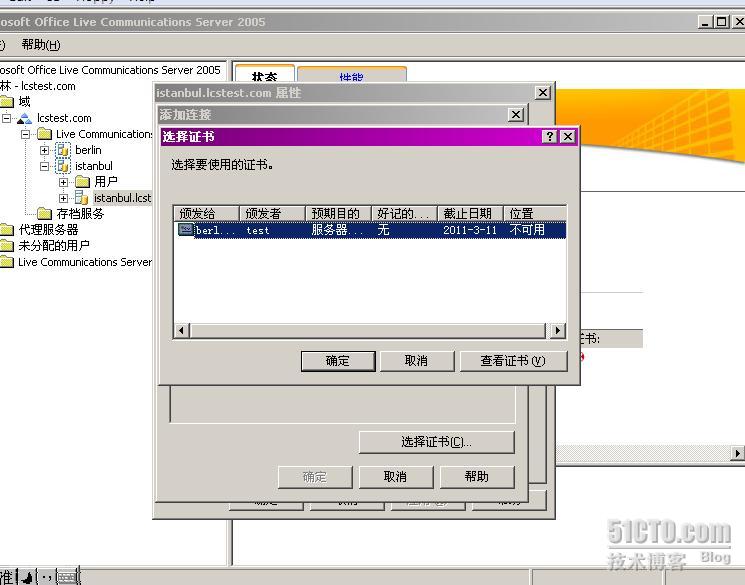Select the berlin tree item
This screenshot has height=585, width=745.
point(88,150)
